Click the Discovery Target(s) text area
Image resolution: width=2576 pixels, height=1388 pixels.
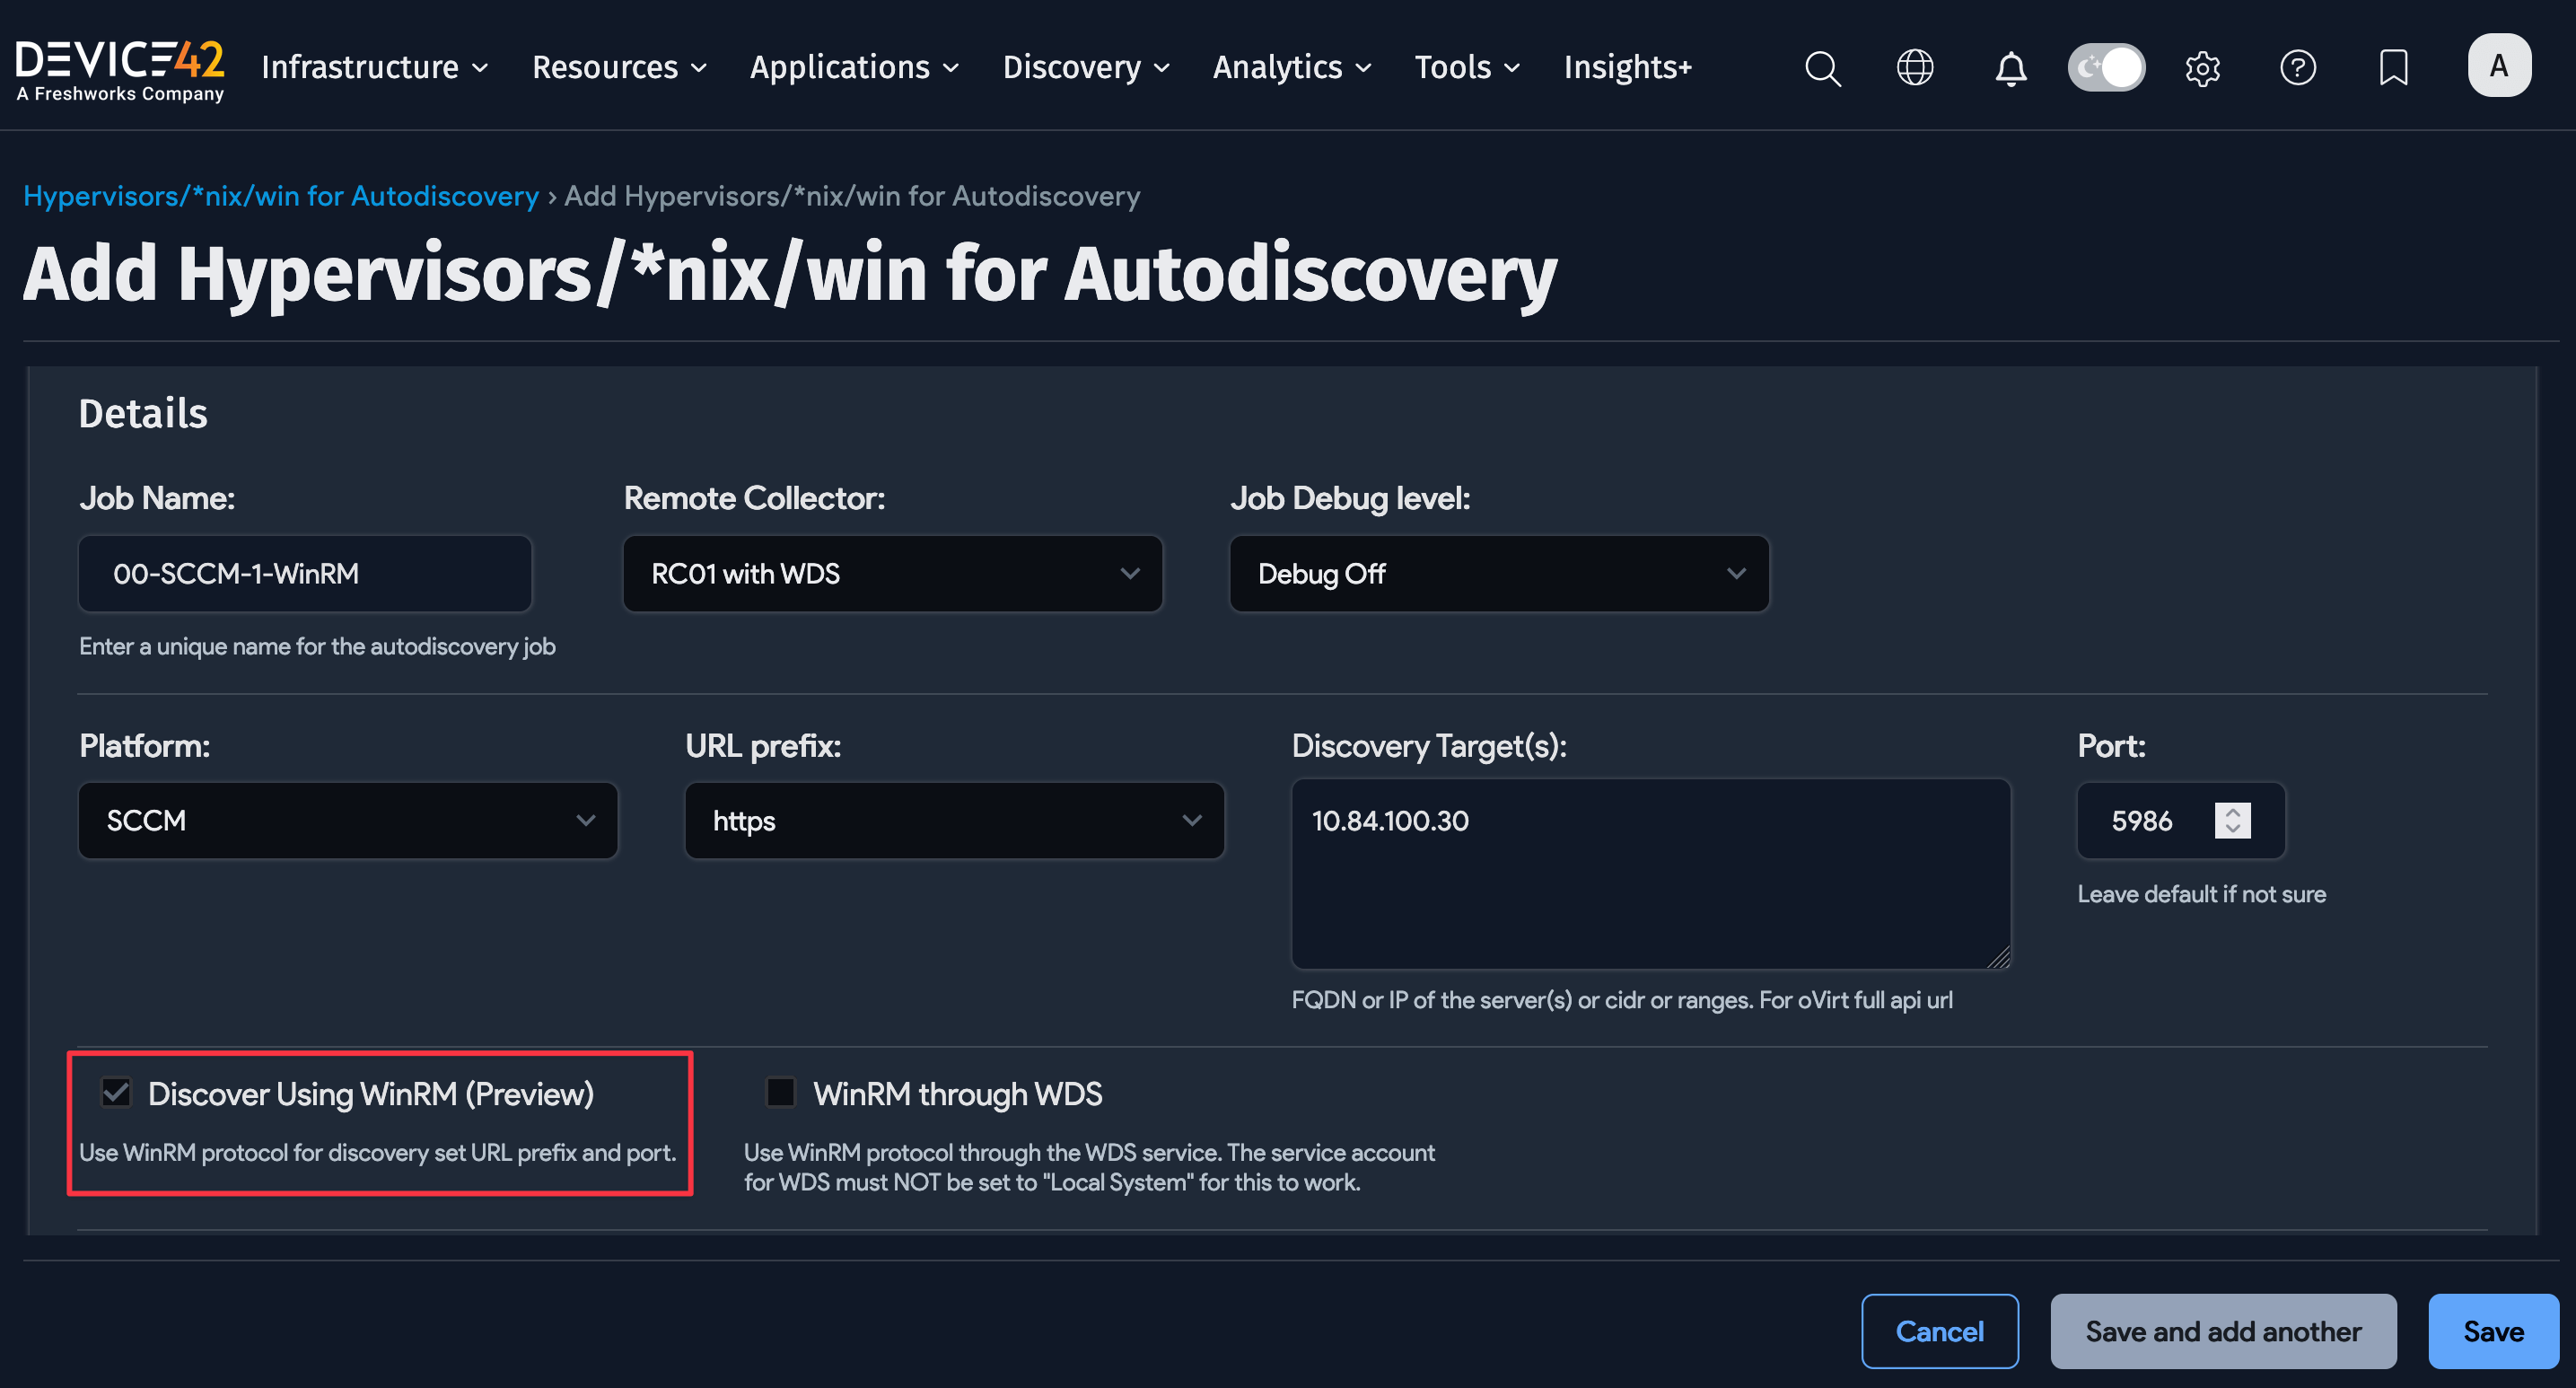[1650, 875]
